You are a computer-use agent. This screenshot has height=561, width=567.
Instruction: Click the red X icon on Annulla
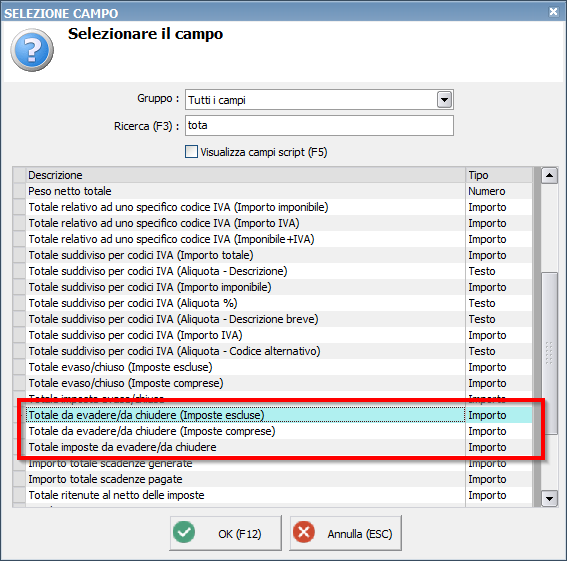point(304,532)
